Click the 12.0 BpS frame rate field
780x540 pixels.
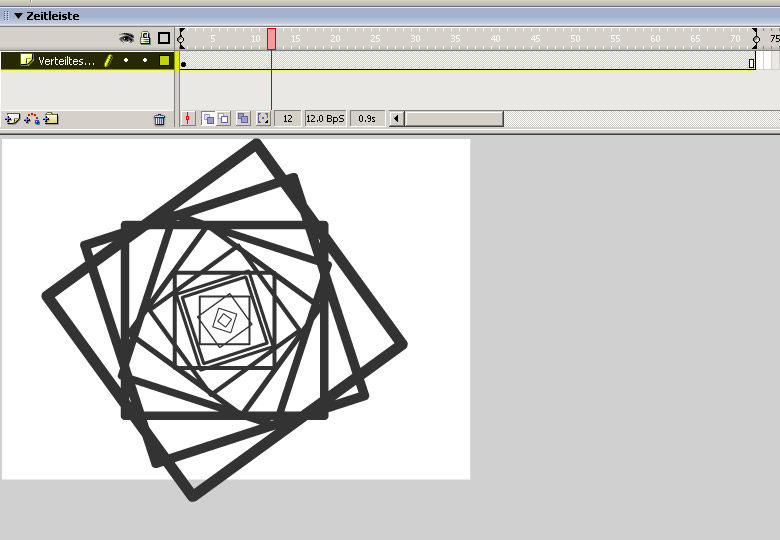pyautogui.click(x=325, y=118)
